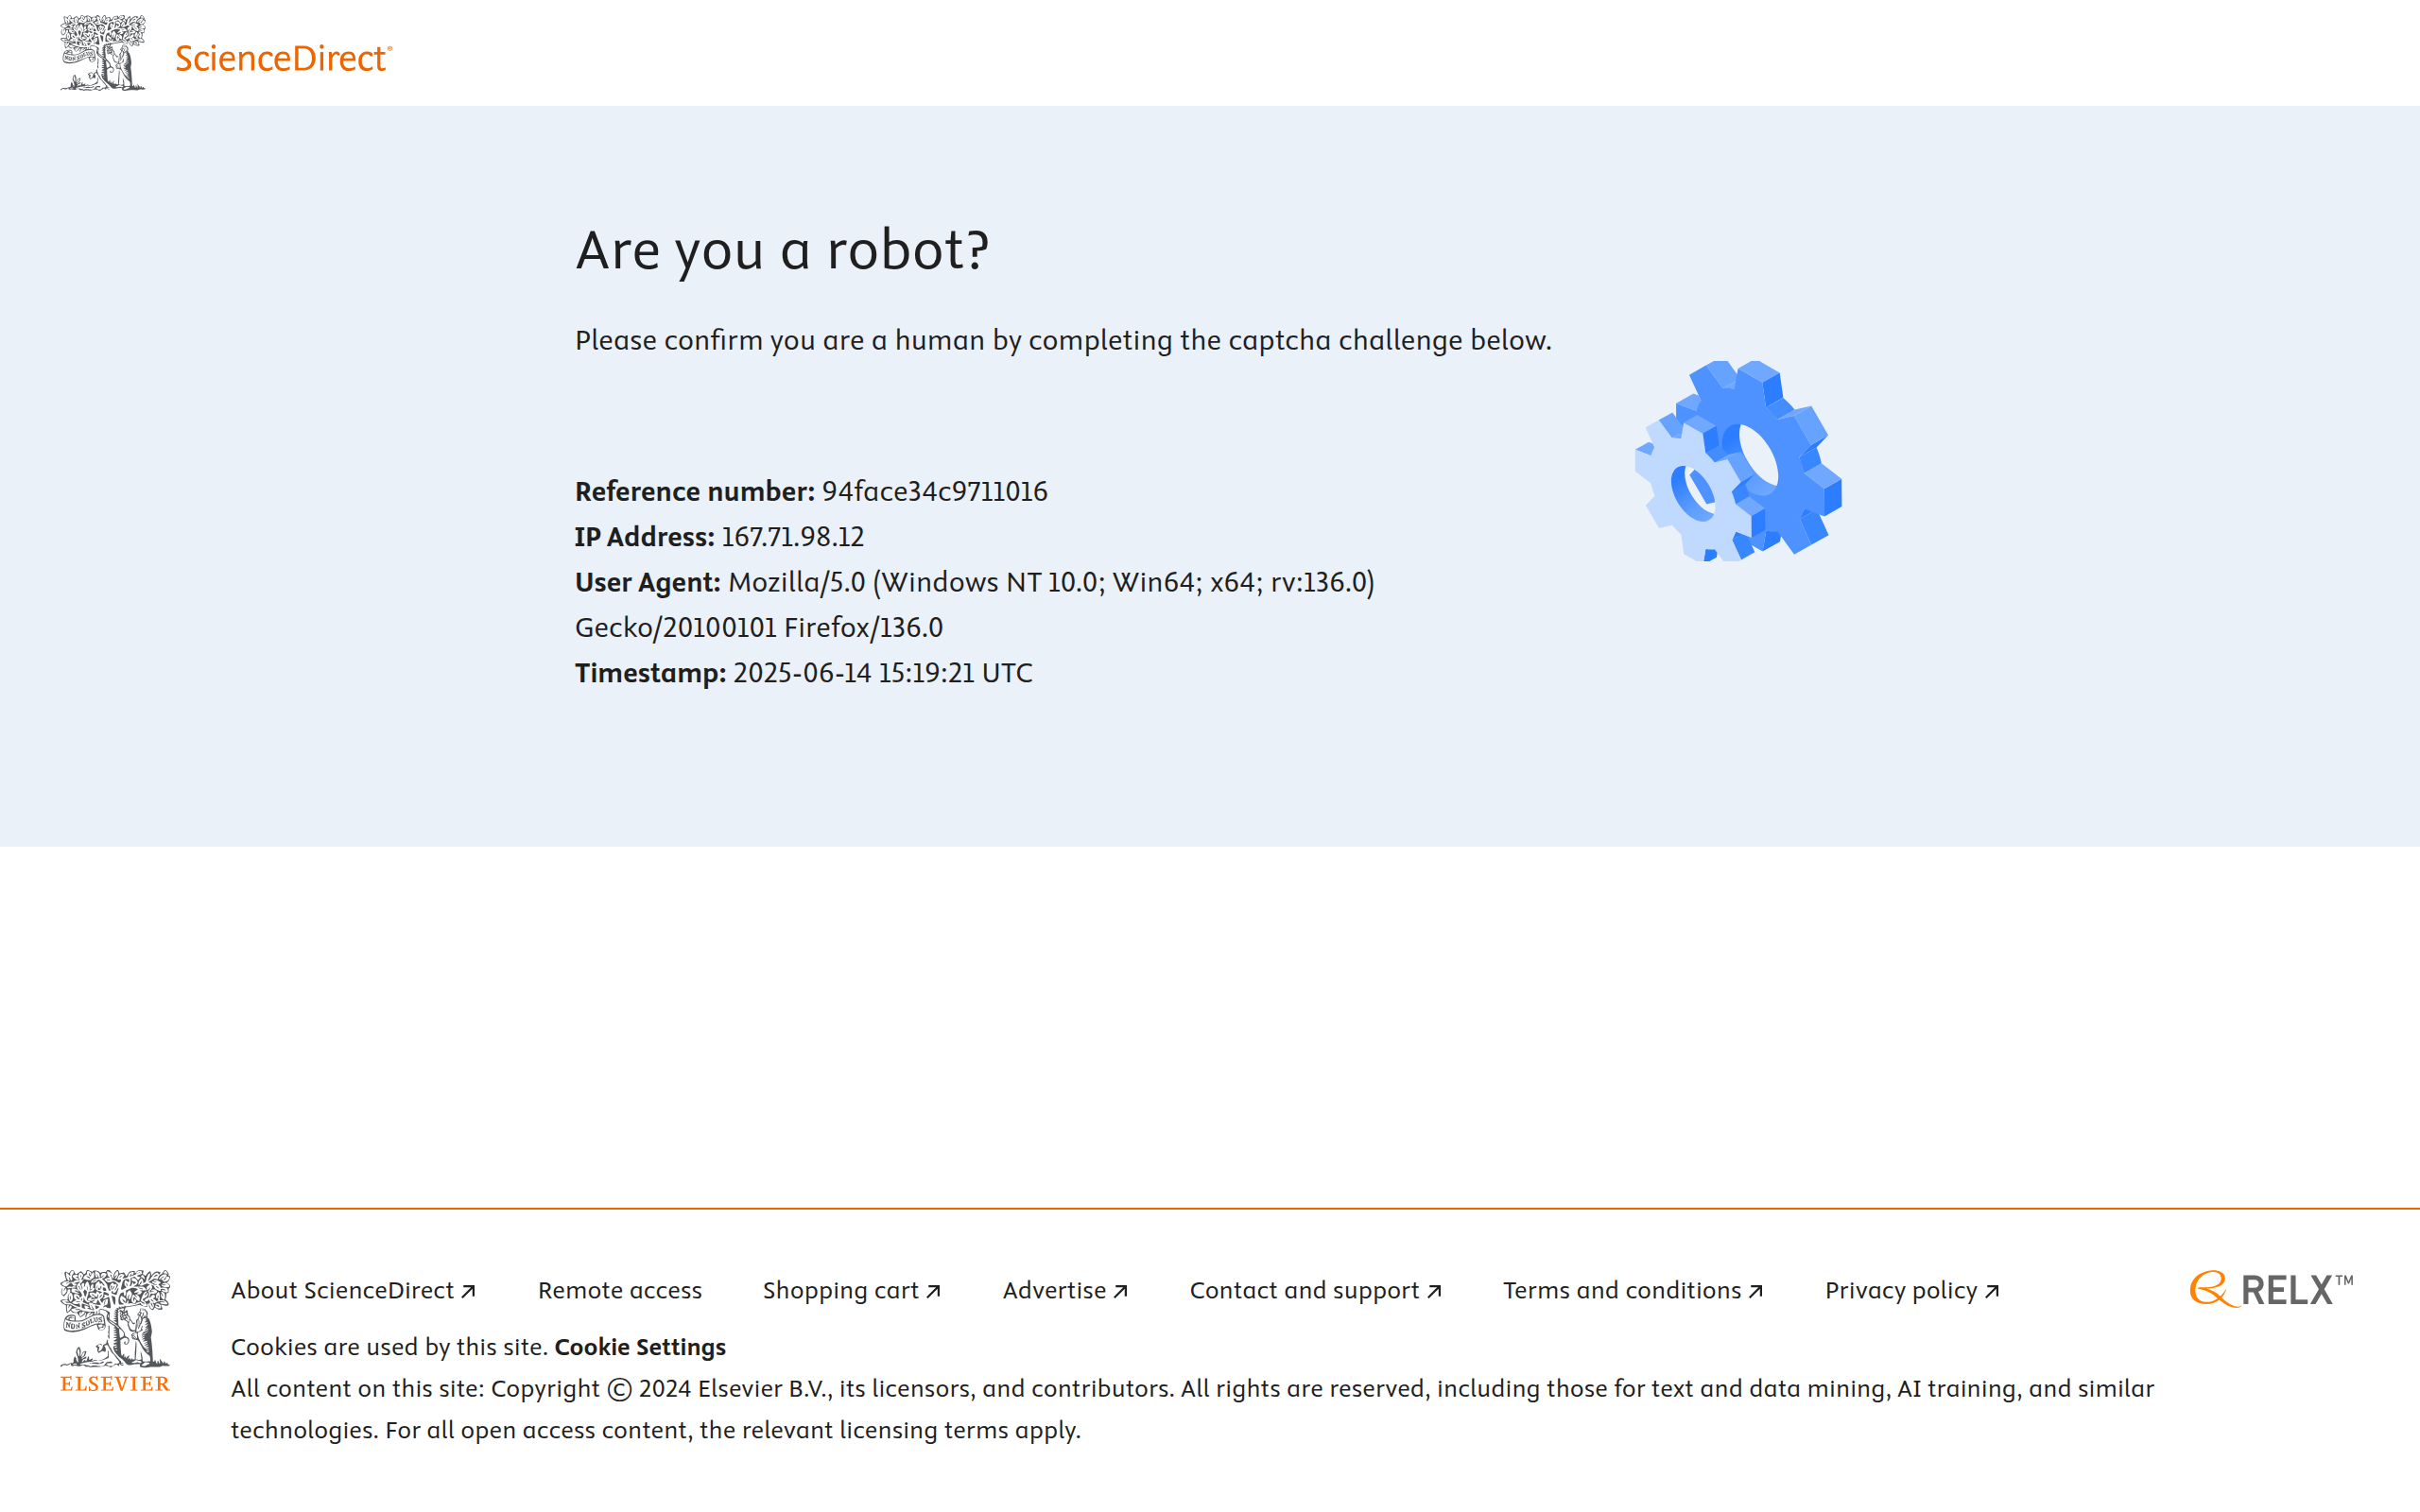Open the Privacy policy link
This screenshot has width=2420, height=1512.
pyautogui.click(x=1912, y=1290)
